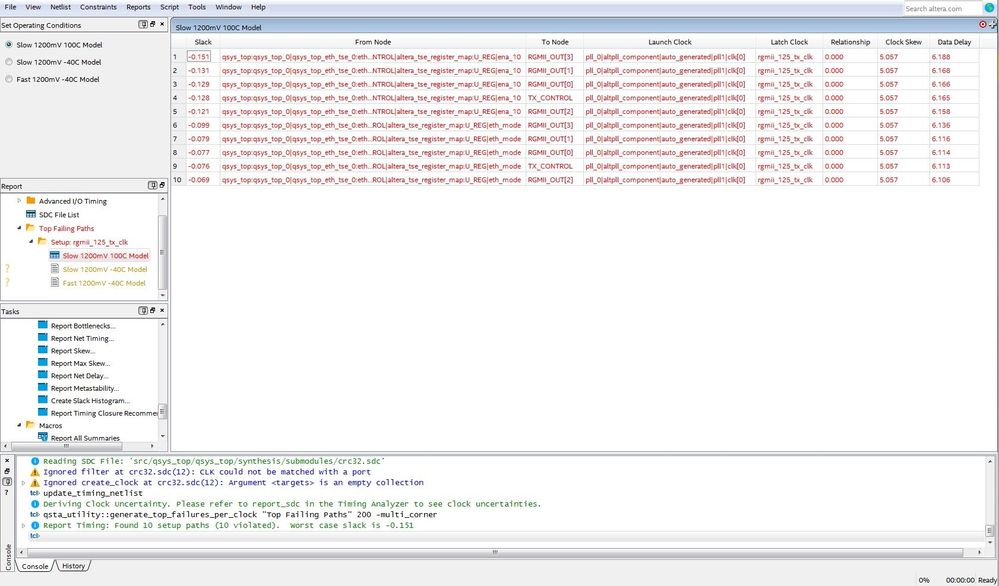The image size is (999, 586).
Task: Pin the Set Operating Conditions panel
Action: tap(143, 24)
